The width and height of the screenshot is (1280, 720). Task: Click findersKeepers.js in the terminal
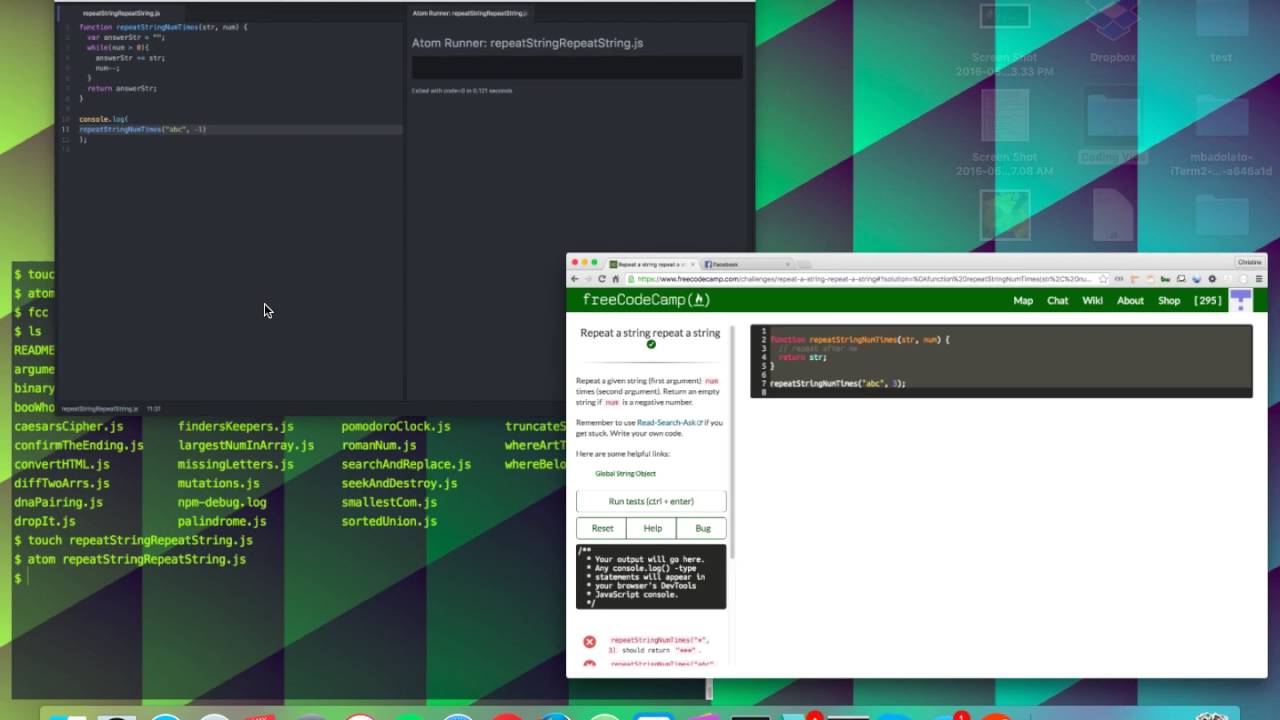236,426
